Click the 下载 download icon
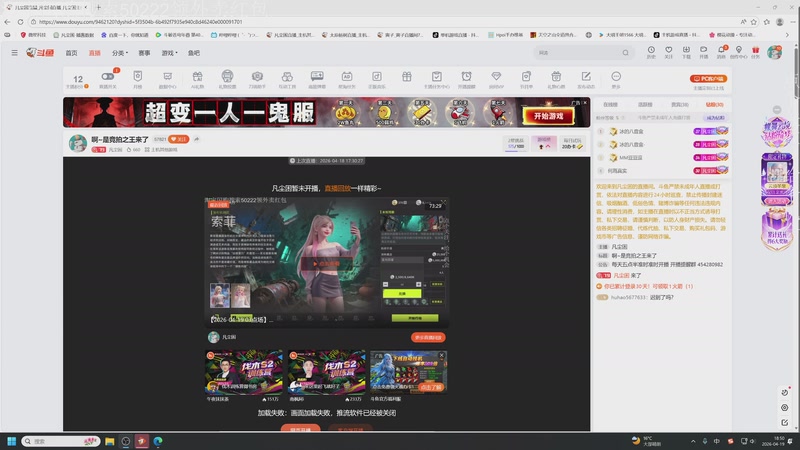 click(686, 50)
